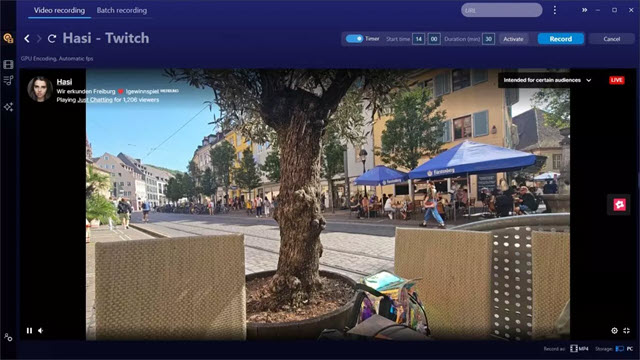
Task: Click the sparkle tools sidebar icon
Action: (8, 107)
